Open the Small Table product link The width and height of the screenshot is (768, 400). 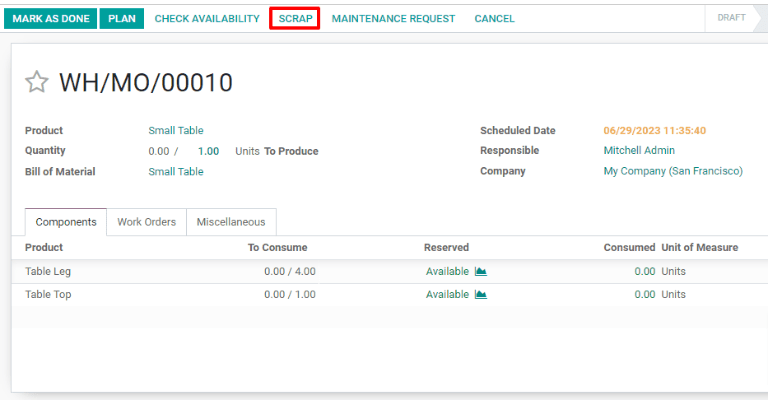(176, 131)
